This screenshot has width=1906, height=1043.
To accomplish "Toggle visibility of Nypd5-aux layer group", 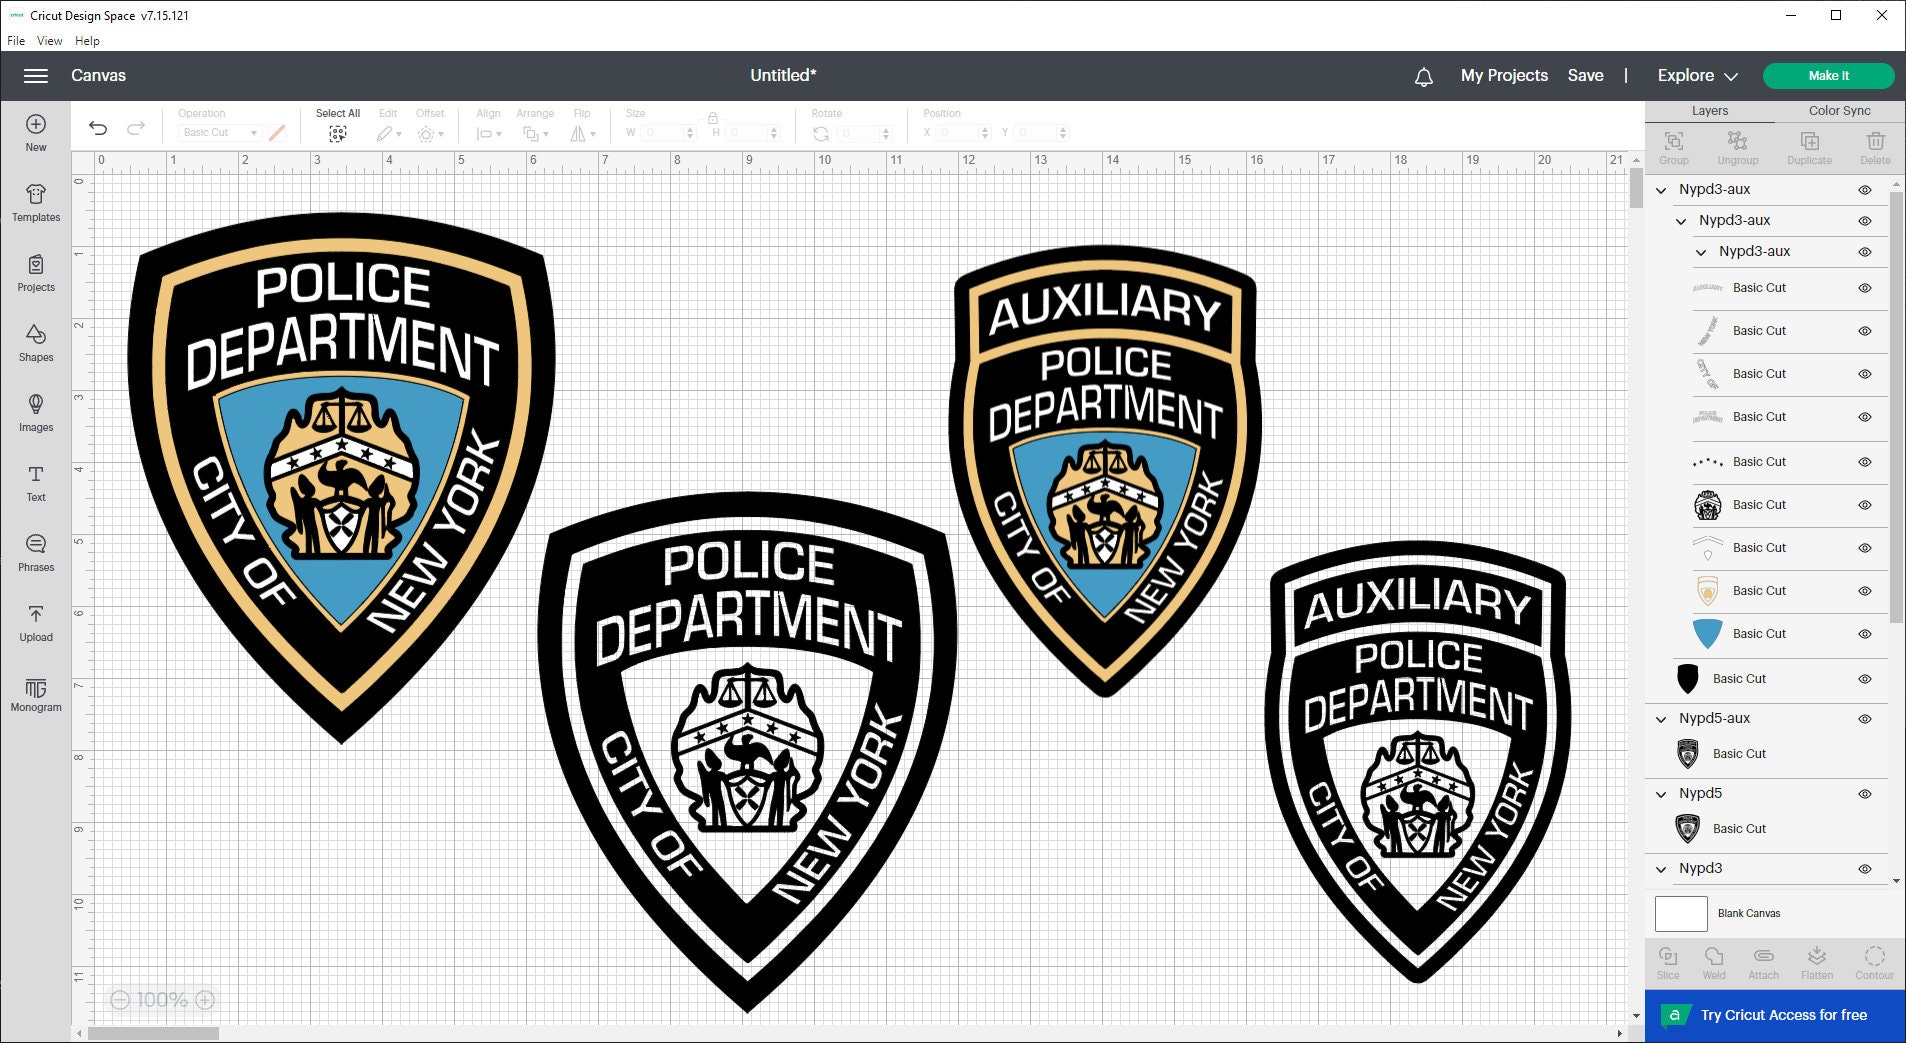I will pos(1865,719).
